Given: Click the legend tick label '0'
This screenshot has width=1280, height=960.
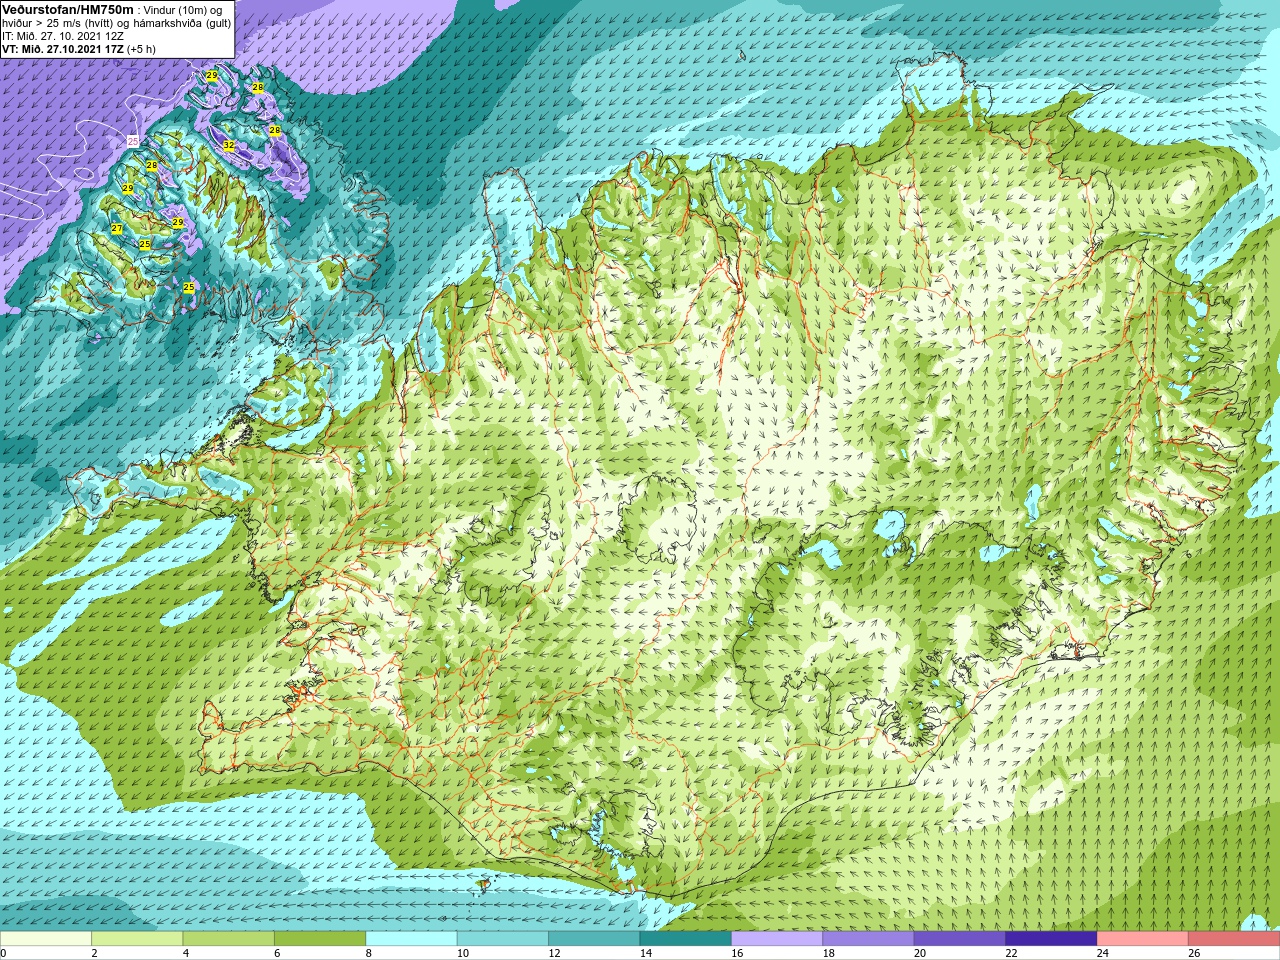Looking at the screenshot, I should click(4, 953).
